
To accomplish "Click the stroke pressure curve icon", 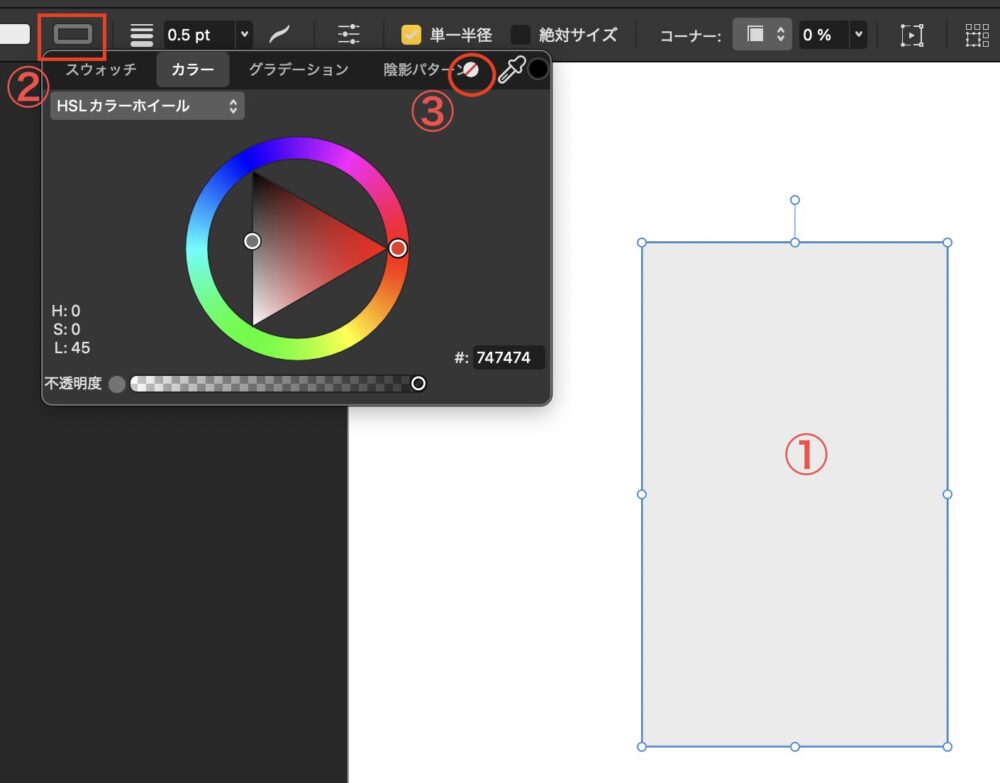I will point(279,34).
